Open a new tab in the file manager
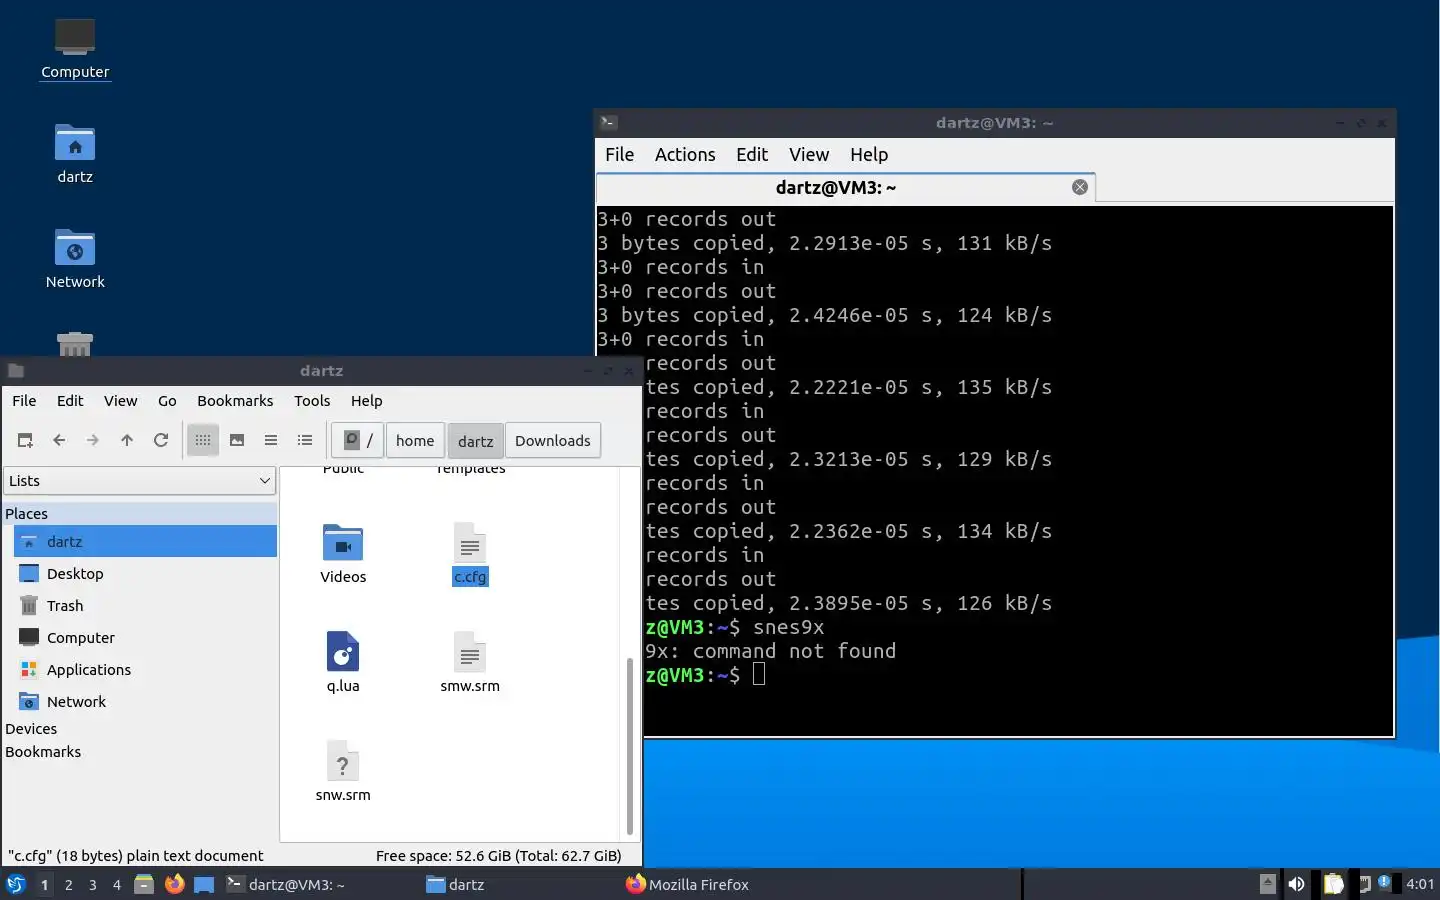Image resolution: width=1440 pixels, height=900 pixels. 25,440
